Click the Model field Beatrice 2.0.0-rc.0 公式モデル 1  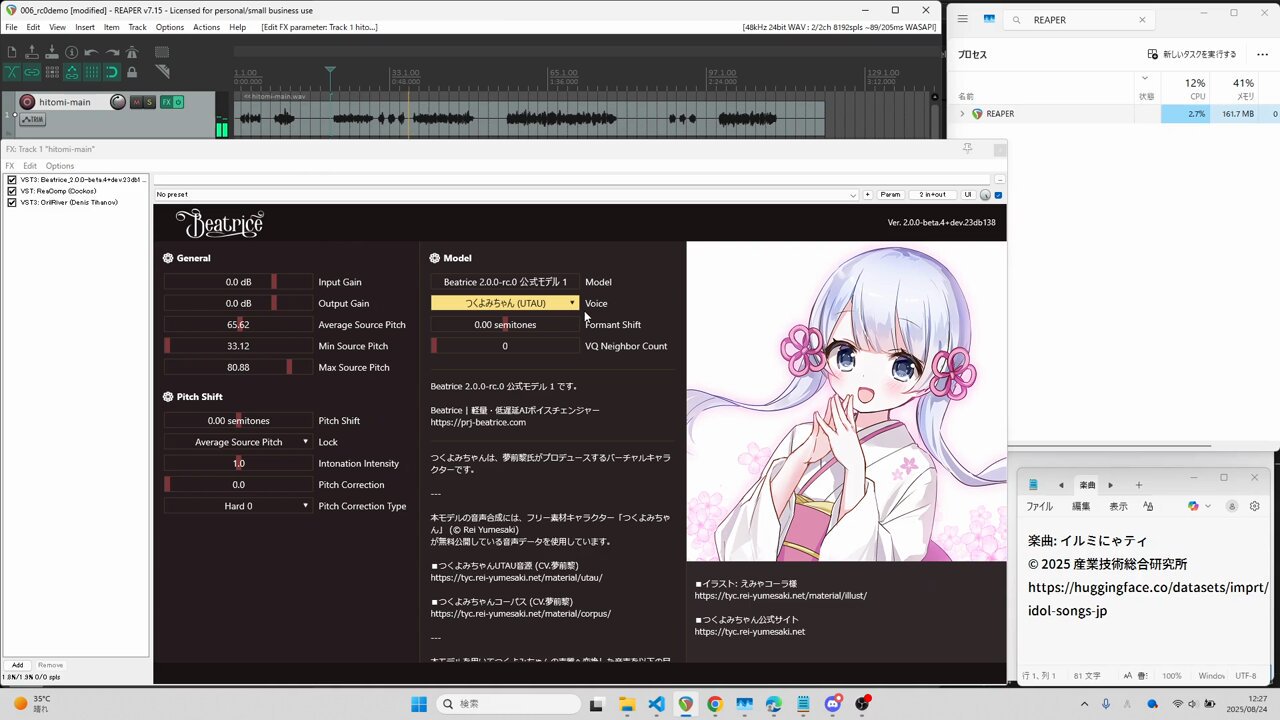tap(505, 282)
